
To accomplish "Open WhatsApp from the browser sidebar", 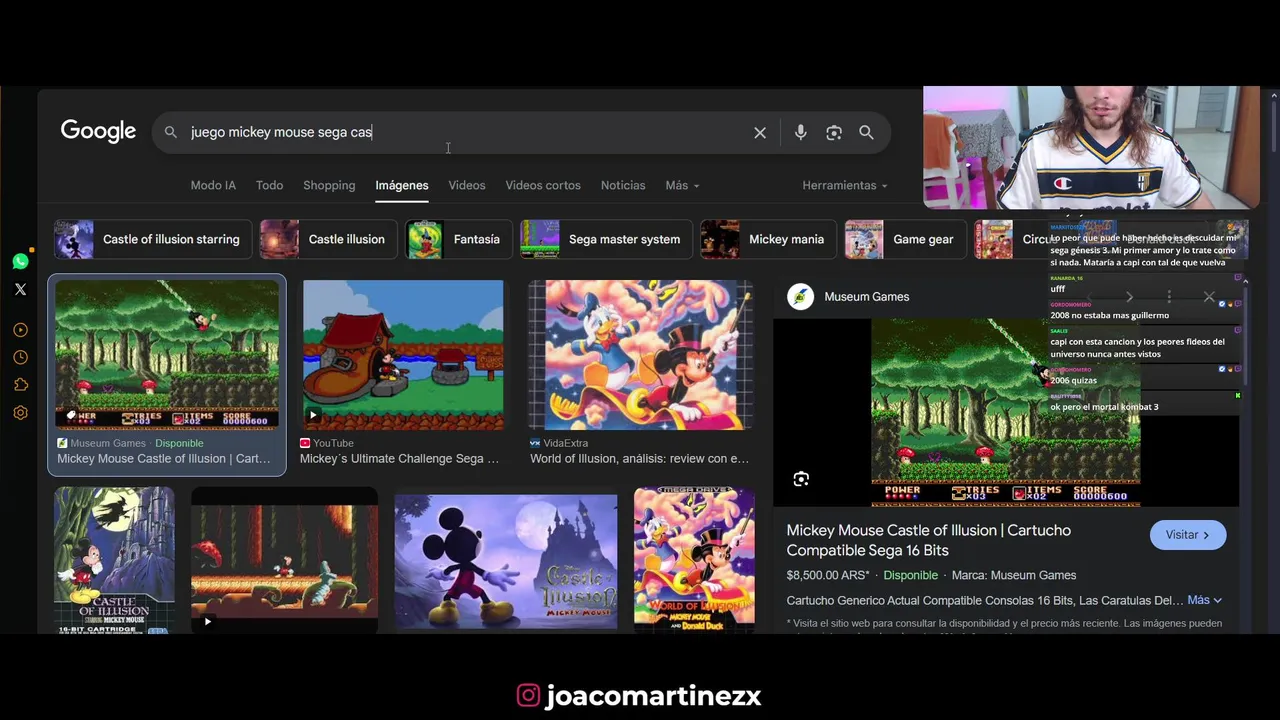I will (20, 262).
